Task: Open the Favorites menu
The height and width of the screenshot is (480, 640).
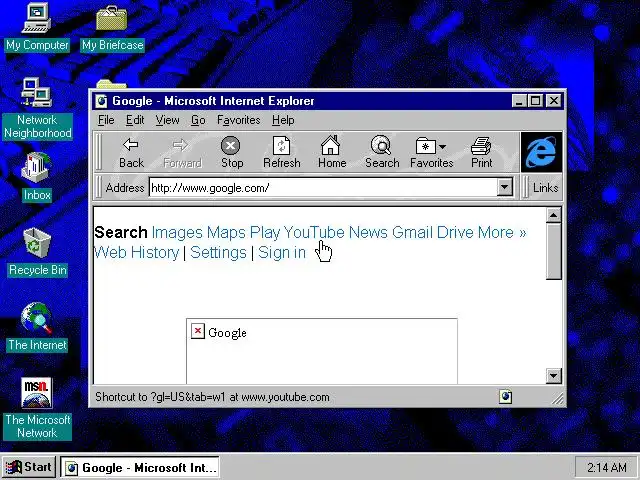Action: (238, 120)
